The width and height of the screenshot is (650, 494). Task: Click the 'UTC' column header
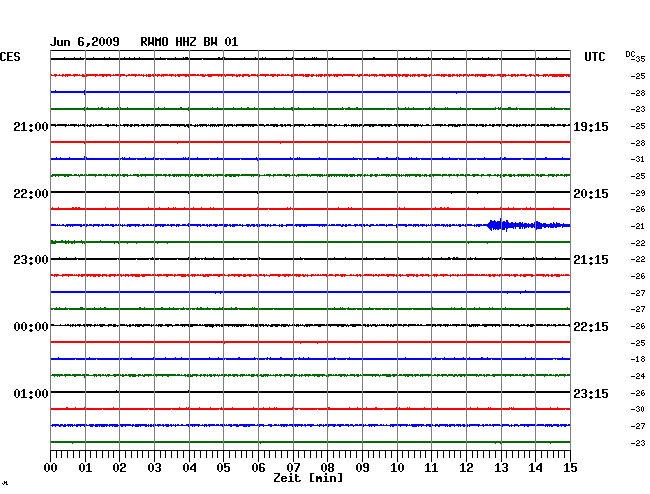[x=594, y=57]
